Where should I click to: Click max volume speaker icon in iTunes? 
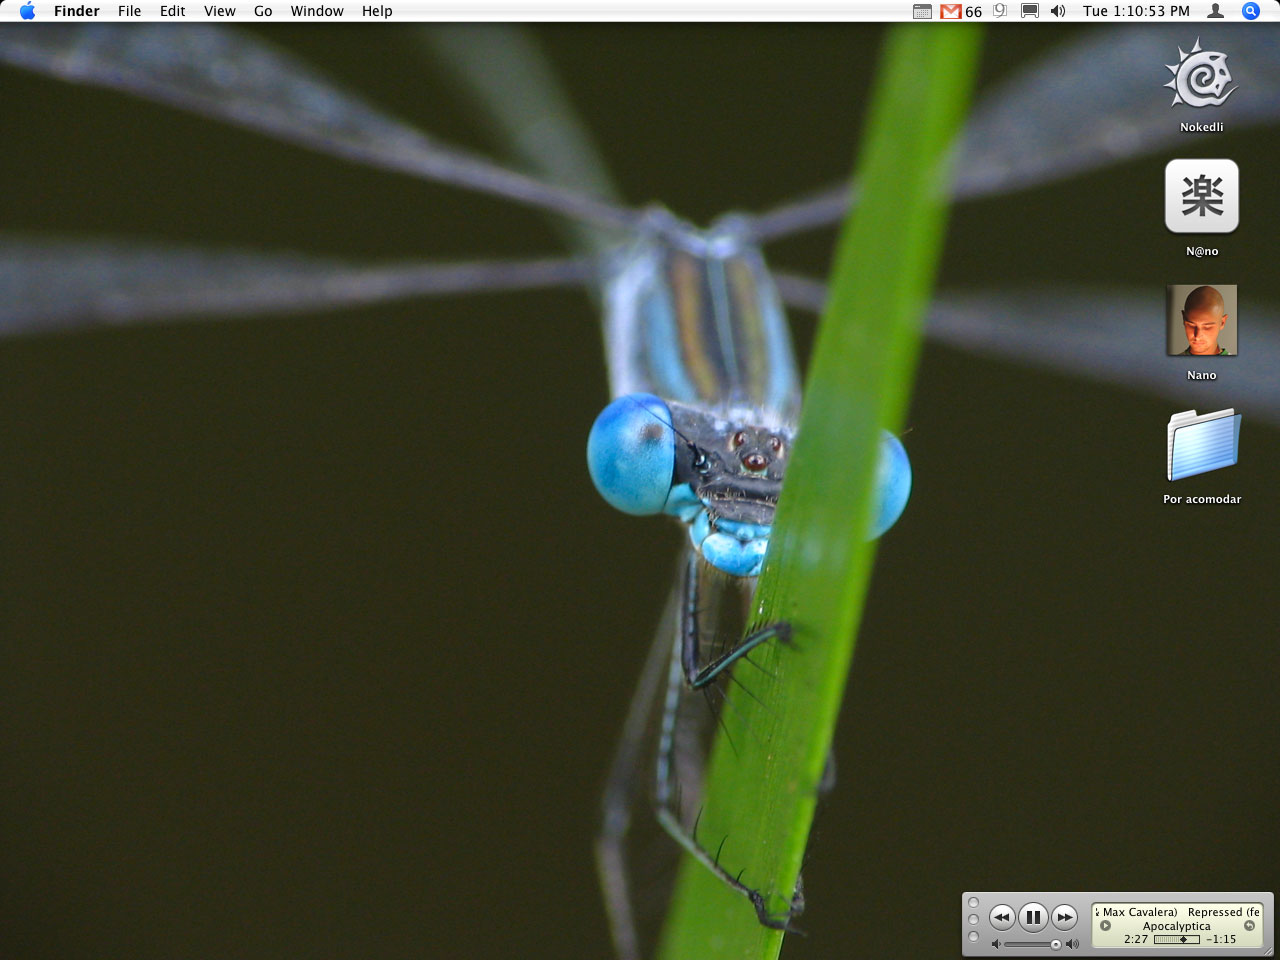tap(1072, 944)
